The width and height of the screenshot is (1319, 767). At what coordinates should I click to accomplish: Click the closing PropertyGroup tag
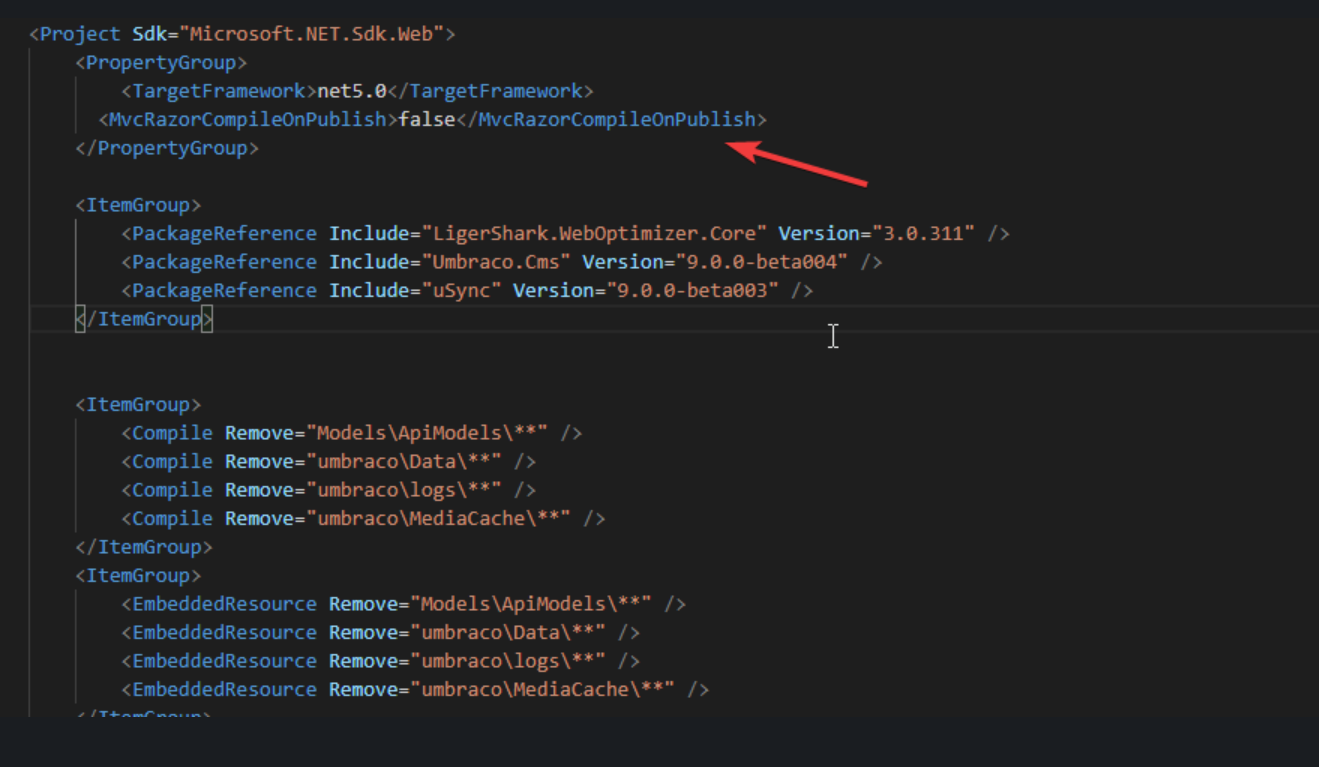(x=167, y=148)
